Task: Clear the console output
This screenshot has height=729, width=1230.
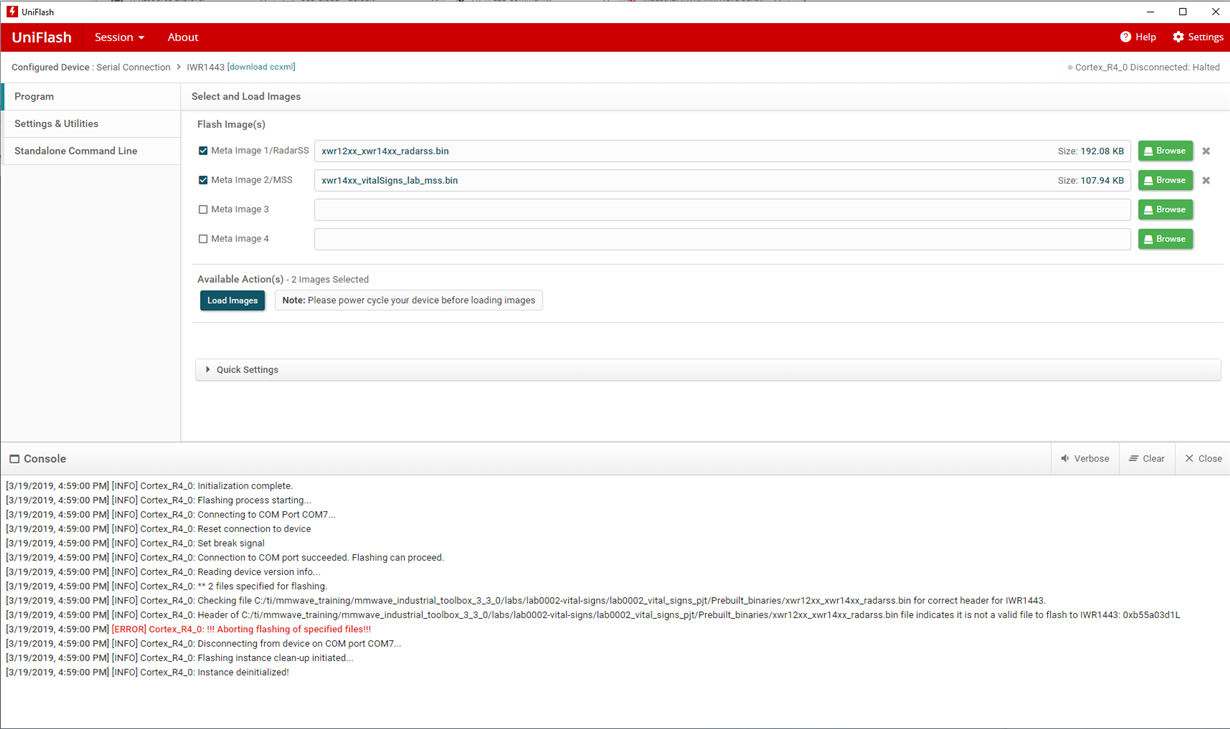Action: [1147, 459]
